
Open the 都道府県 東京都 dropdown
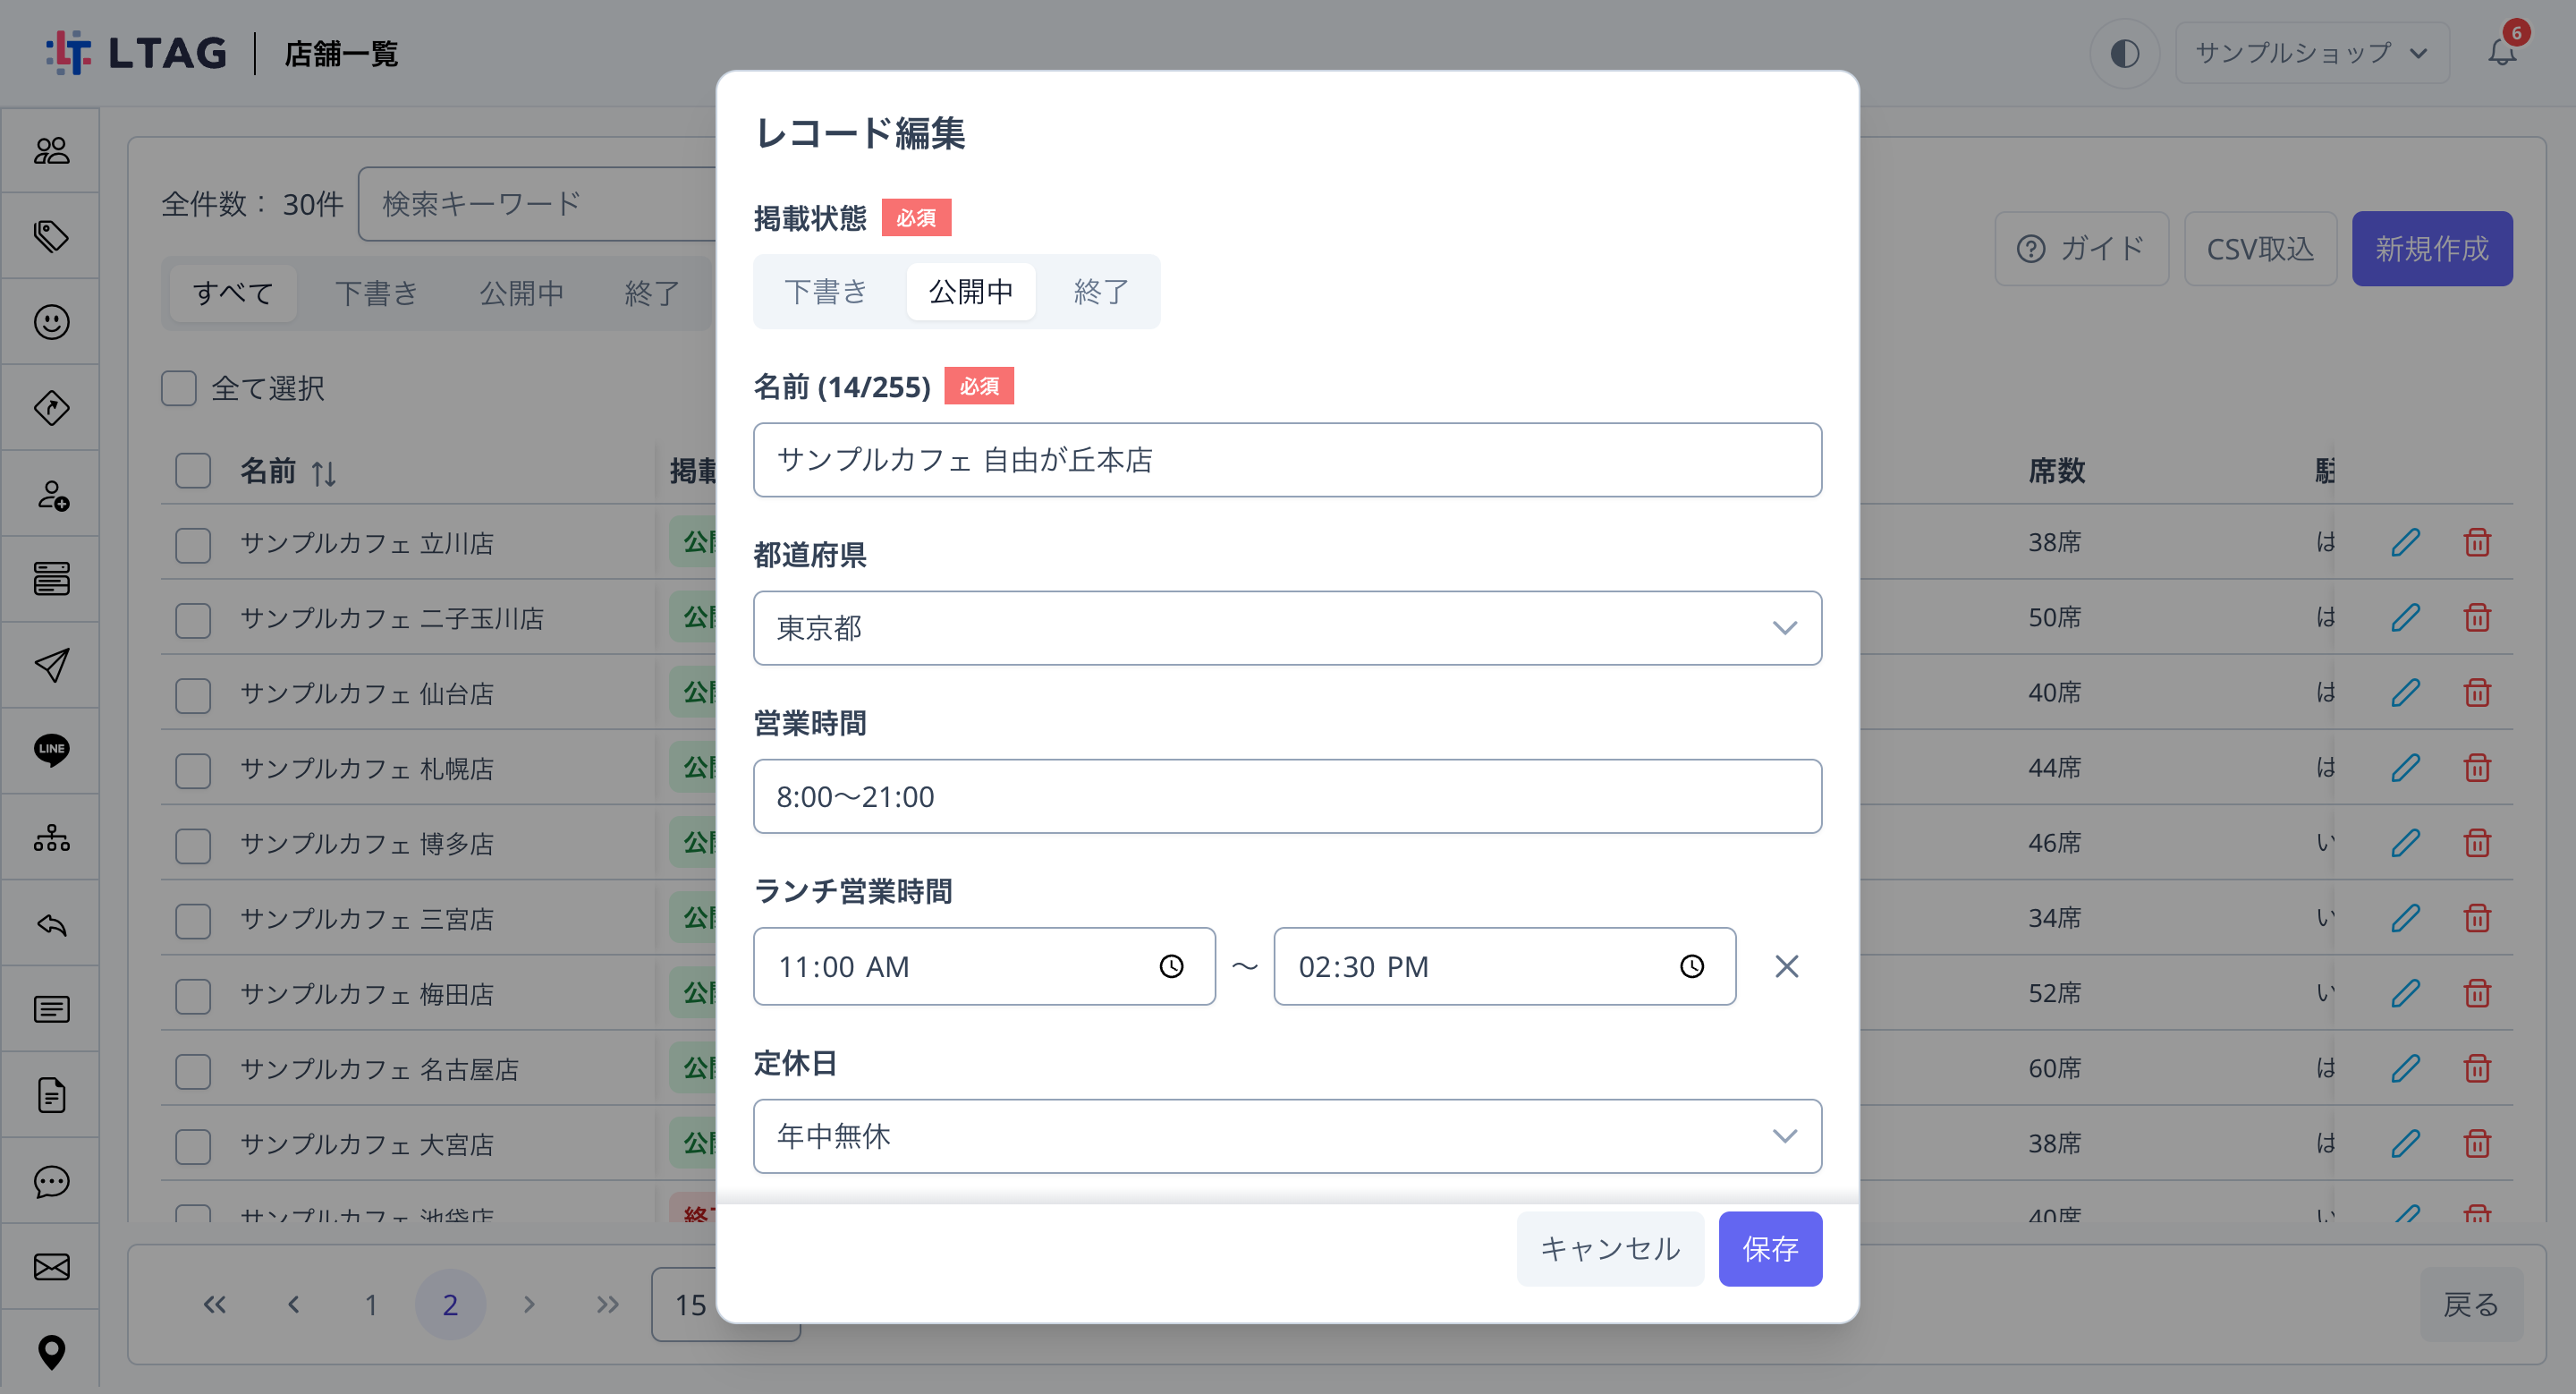click(x=1287, y=628)
